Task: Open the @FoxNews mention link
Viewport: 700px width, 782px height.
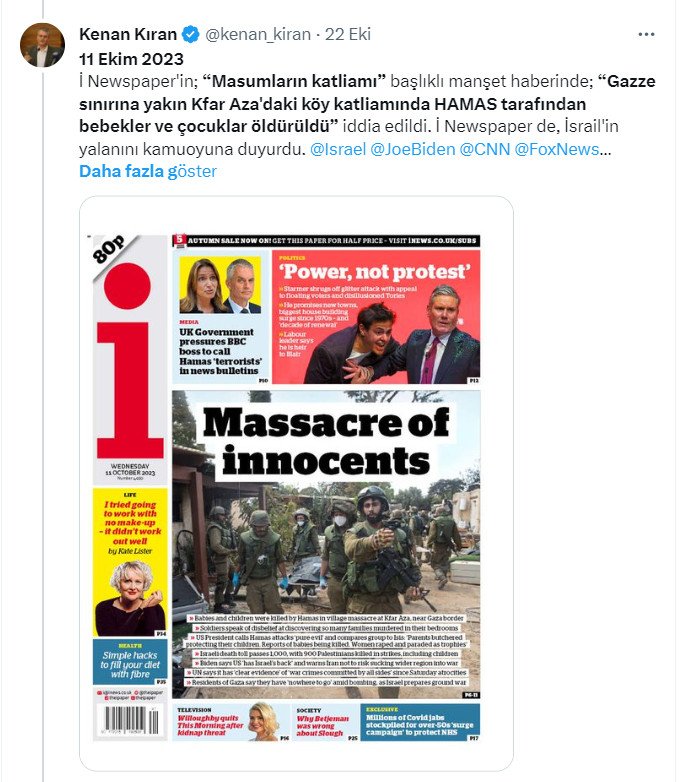Action: 557,149
